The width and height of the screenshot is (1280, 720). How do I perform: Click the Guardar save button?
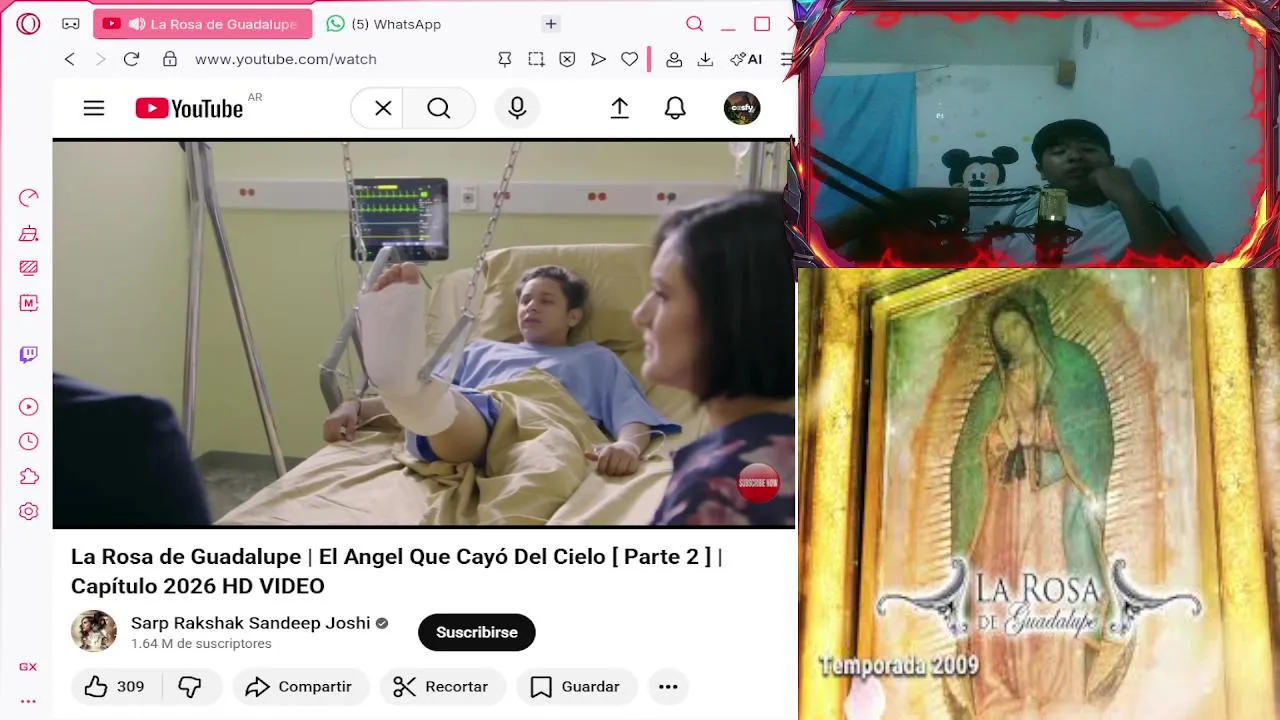[576, 687]
